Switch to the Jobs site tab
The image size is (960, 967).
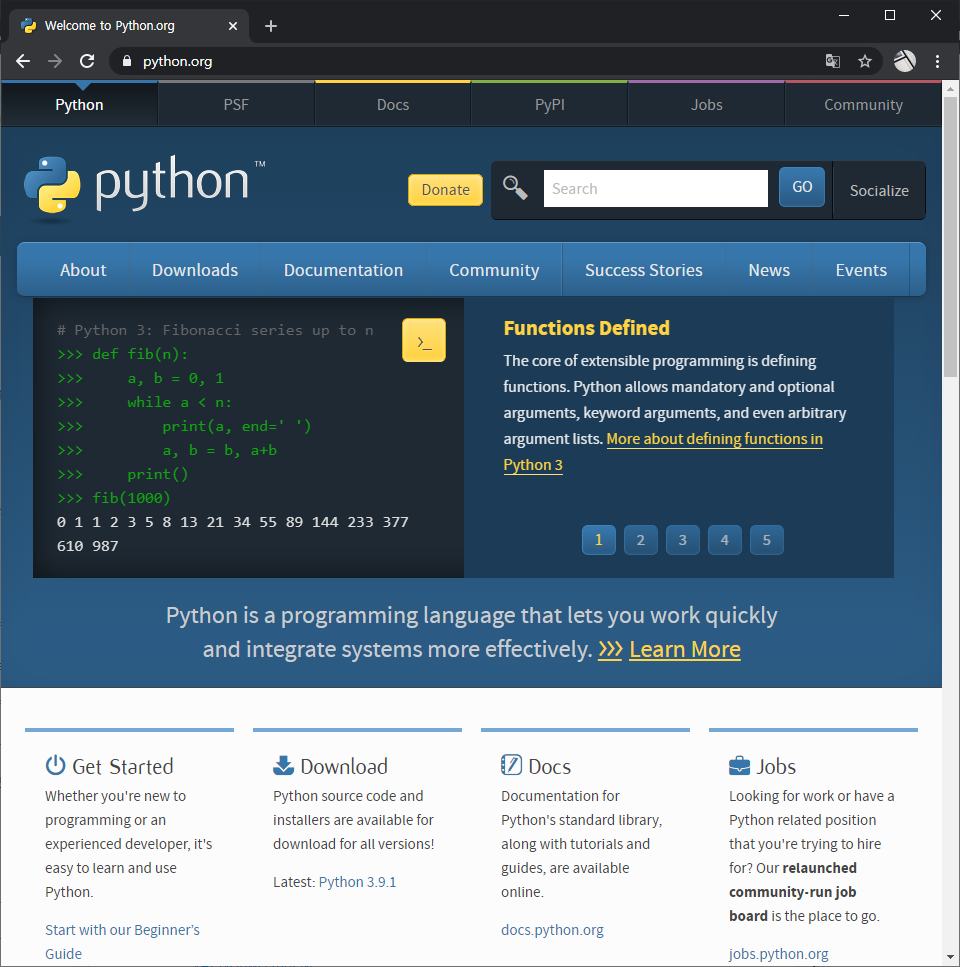tap(707, 105)
